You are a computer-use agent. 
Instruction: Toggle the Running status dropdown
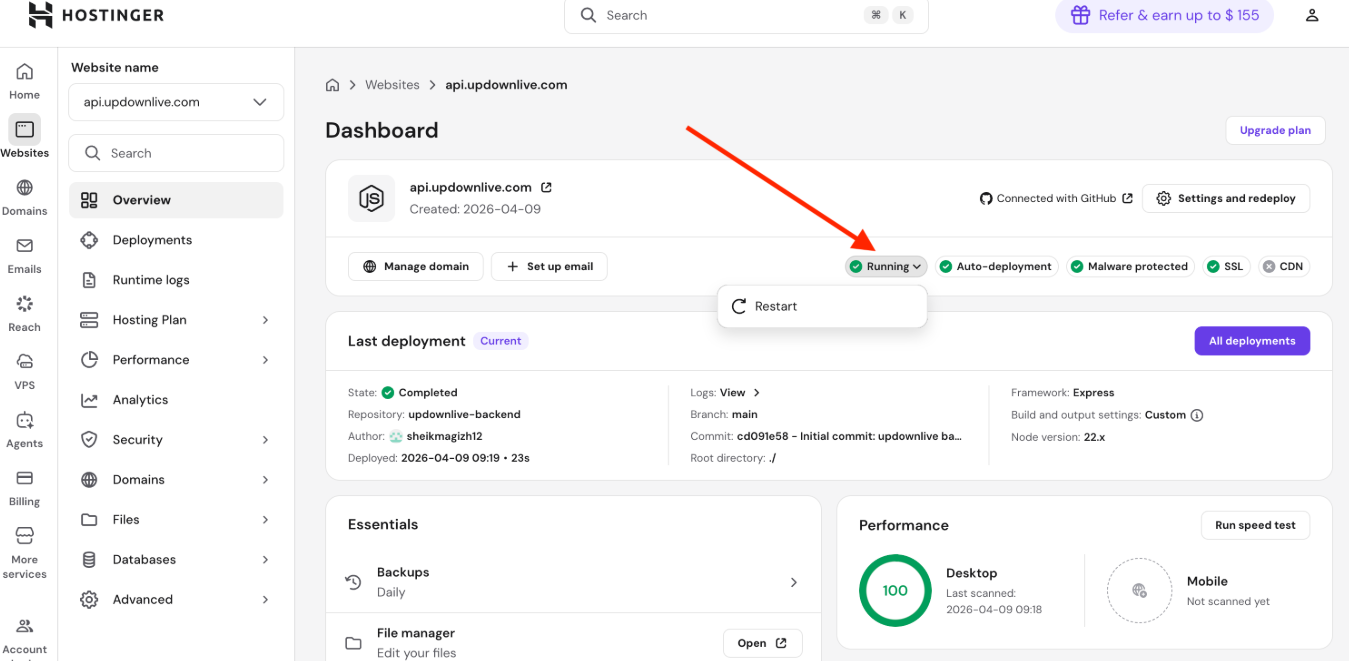pos(886,266)
